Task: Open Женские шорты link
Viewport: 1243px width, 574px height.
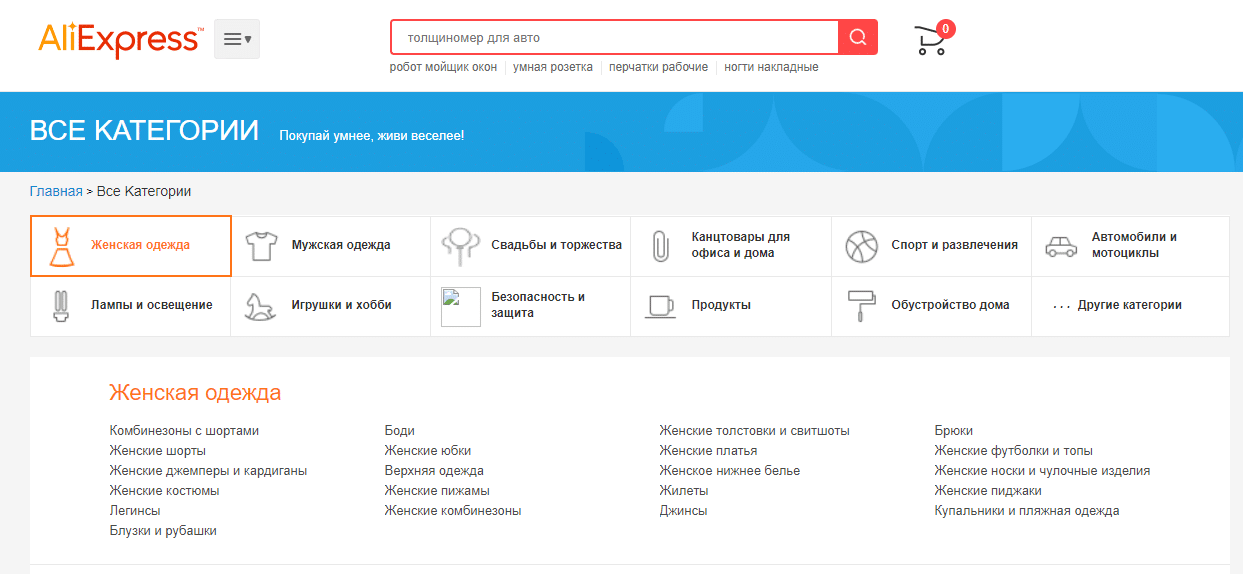Action: [158, 451]
